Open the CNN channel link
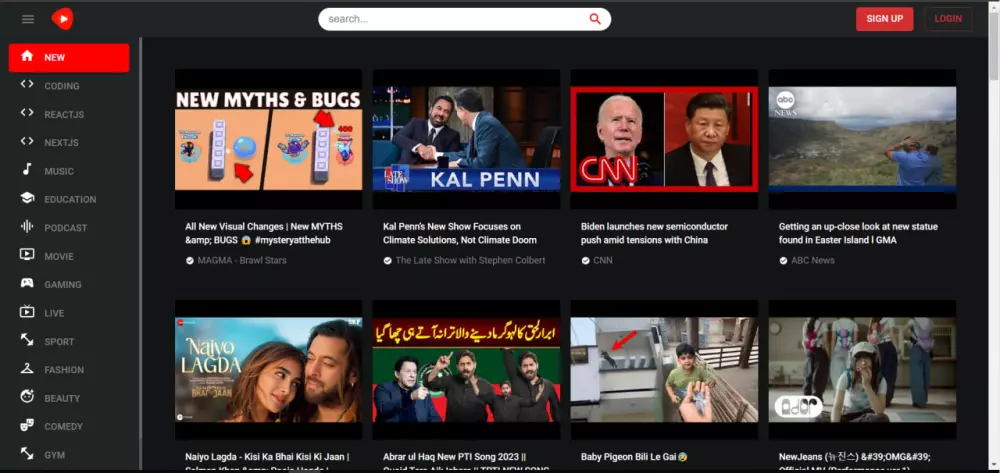Image resolution: width=1000 pixels, height=473 pixels. tap(603, 260)
